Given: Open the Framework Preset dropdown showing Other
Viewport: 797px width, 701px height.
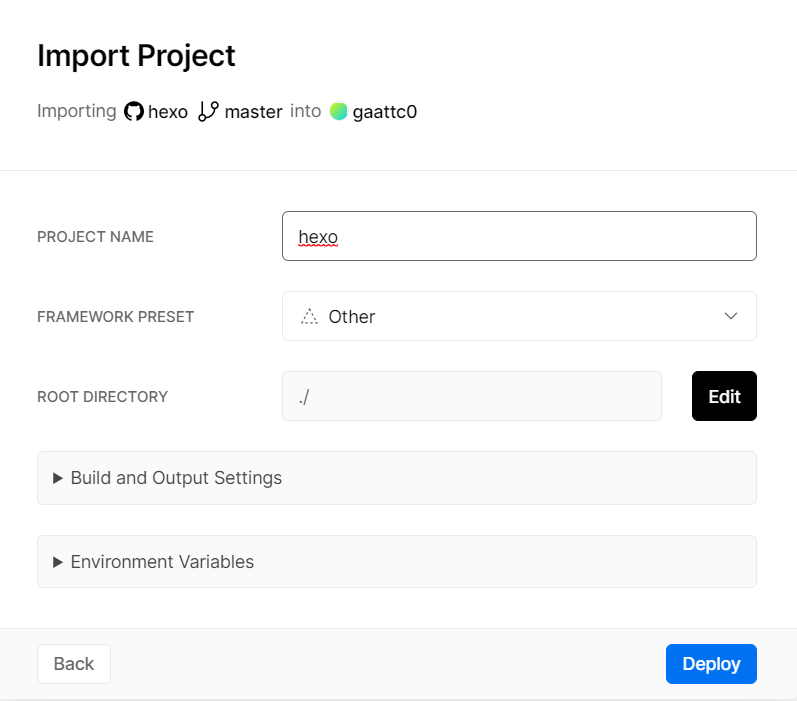Looking at the screenshot, I should point(519,316).
